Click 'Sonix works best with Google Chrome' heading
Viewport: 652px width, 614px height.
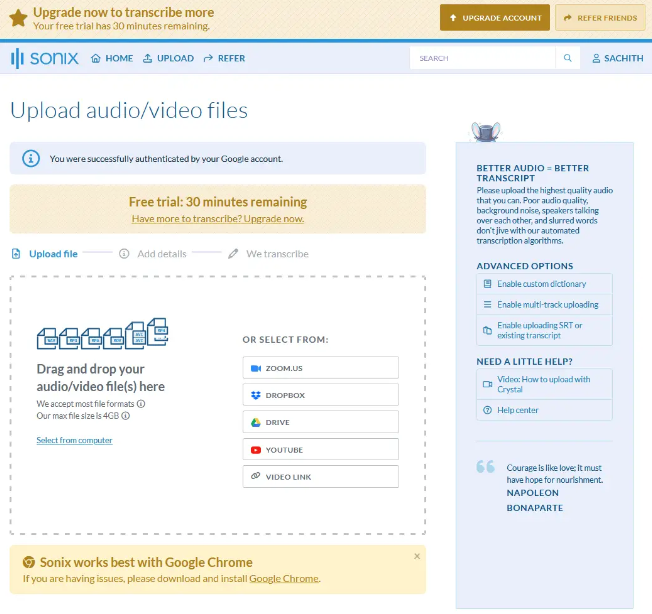(146, 562)
